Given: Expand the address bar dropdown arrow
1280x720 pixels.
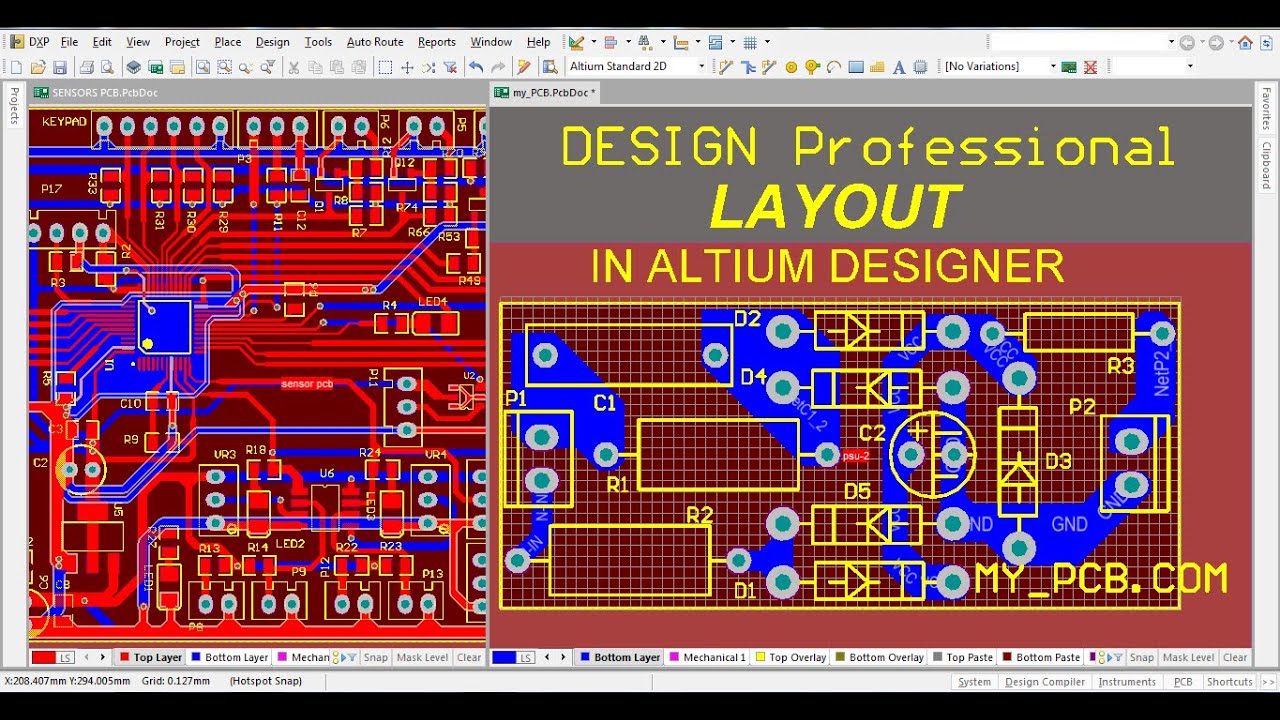Looking at the screenshot, I should (1171, 42).
